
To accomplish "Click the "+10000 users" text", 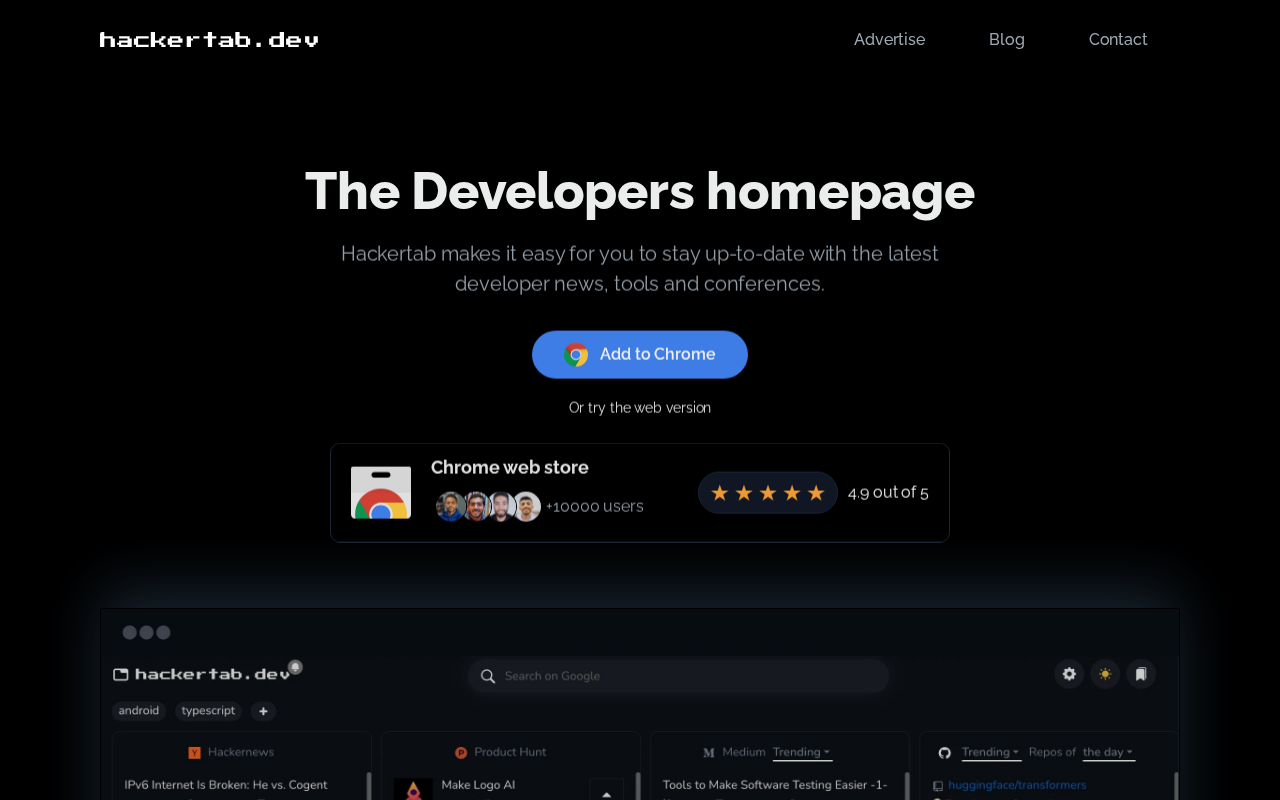I will pos(595,506).
